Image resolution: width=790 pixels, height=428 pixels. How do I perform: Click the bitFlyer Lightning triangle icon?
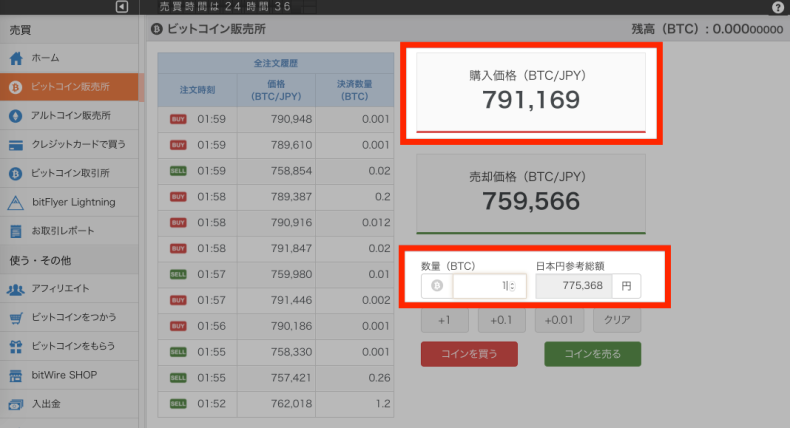(16, 203)
